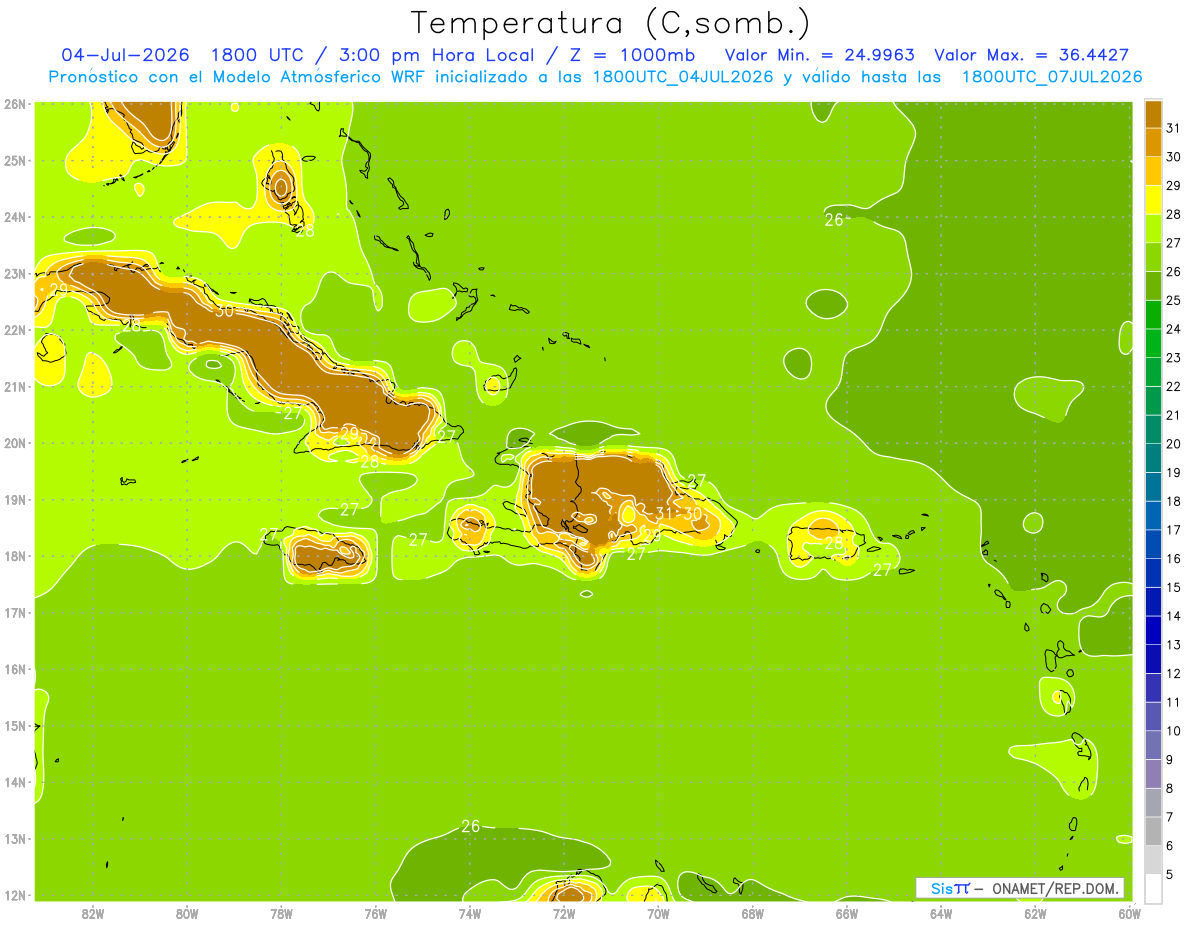Image resolution: width=1200 pixels, height=927 pixels.
Task: Pick the yellow swatch between 28 and 29
Action: [1153, 199]
